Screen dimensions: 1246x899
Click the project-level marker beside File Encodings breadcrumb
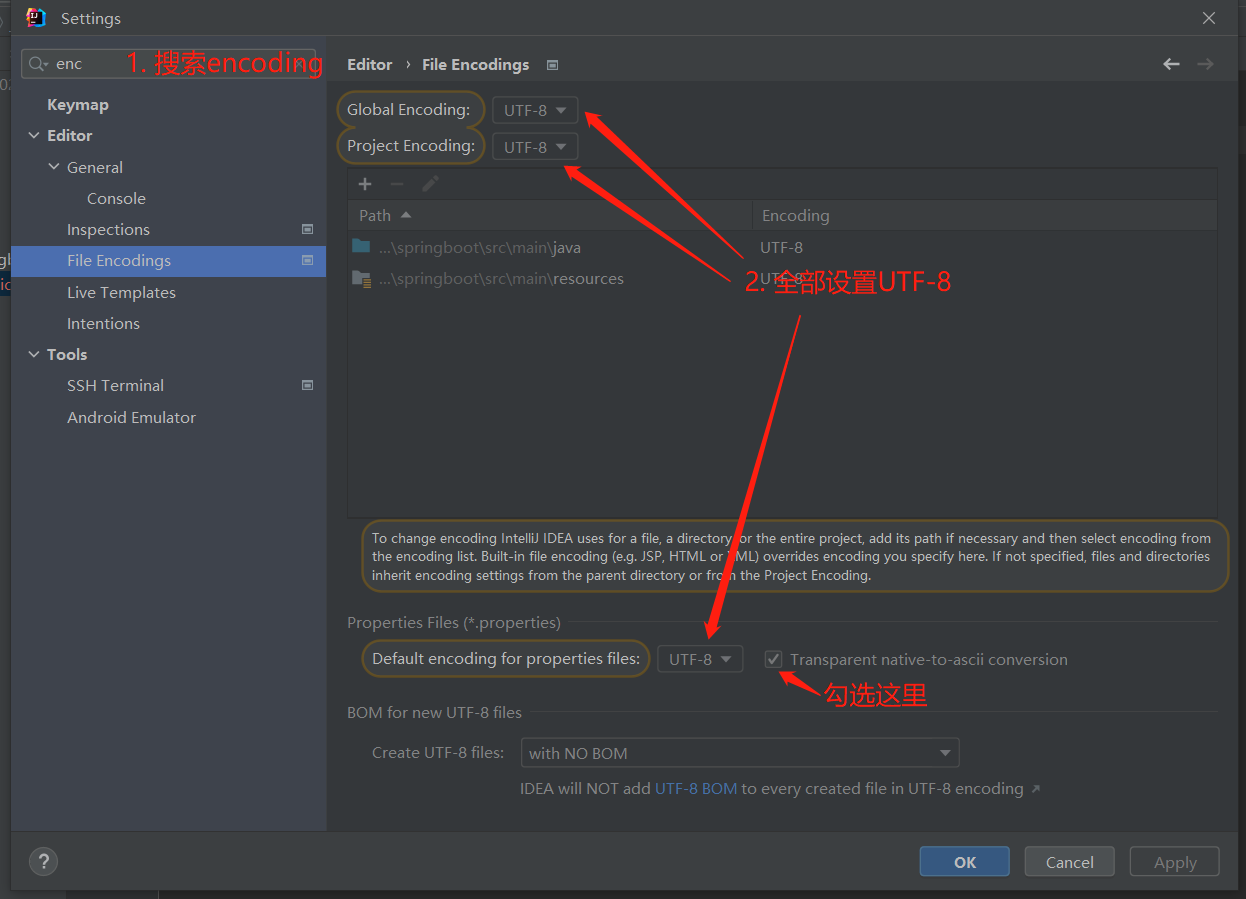[552, 65]
